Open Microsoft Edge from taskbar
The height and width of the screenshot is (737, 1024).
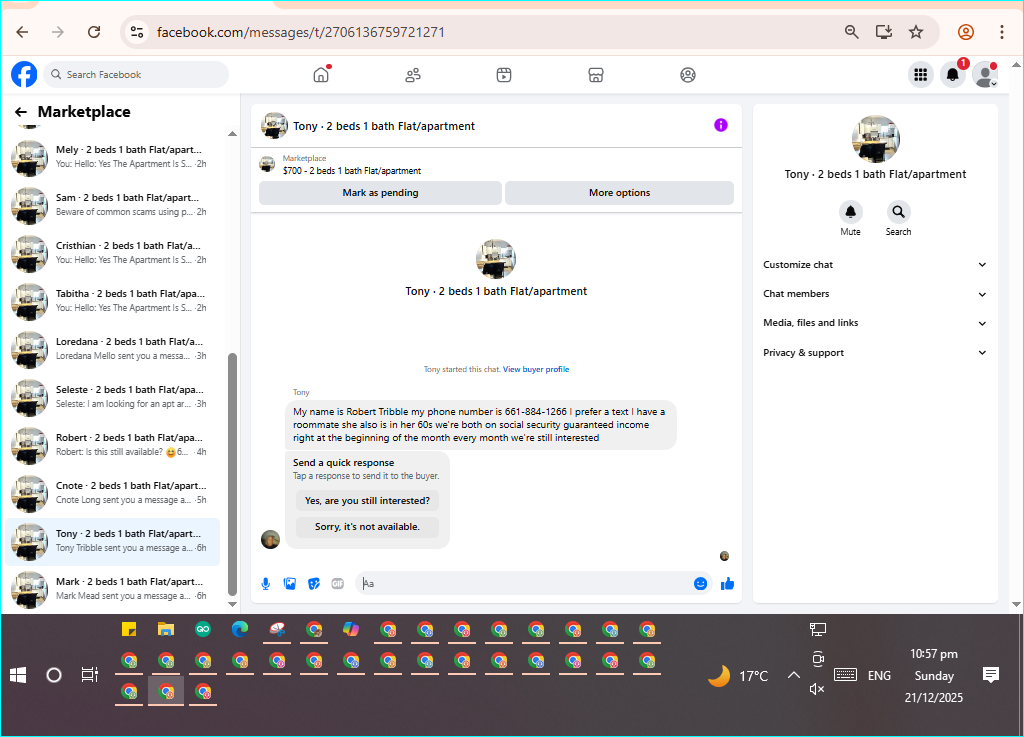240,629
